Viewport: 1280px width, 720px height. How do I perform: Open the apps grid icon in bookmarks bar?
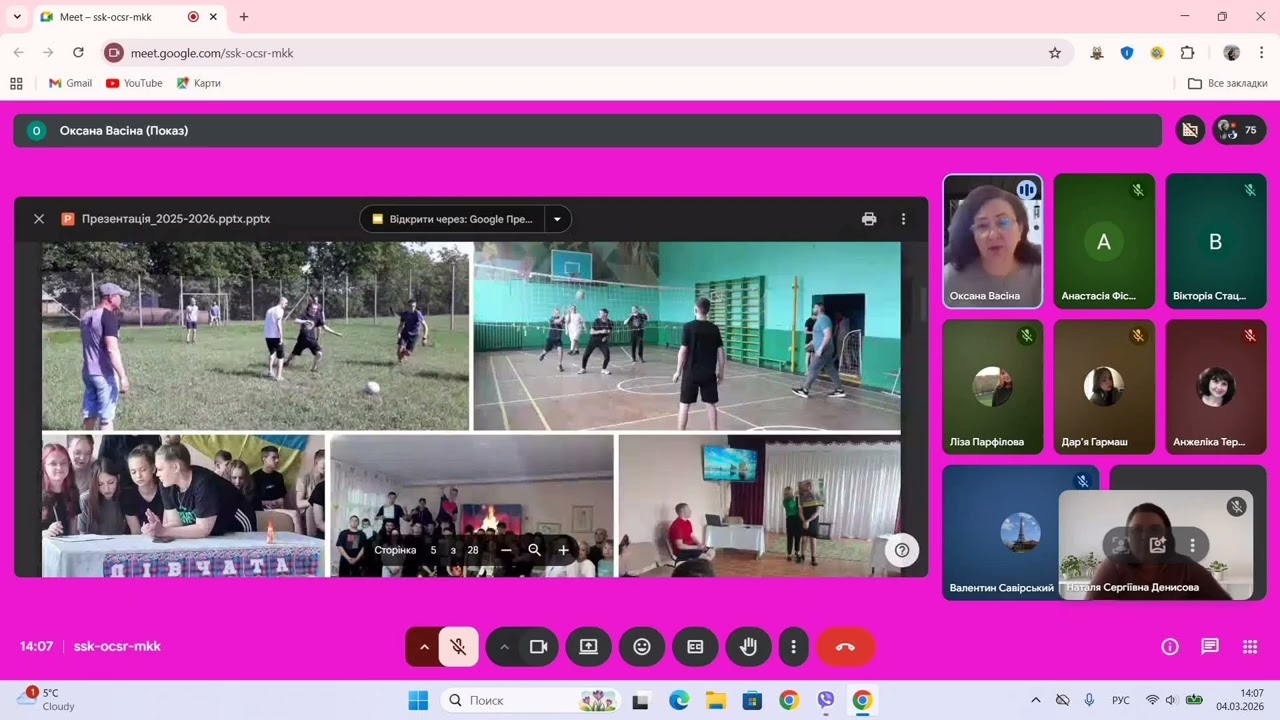[16, 83]
